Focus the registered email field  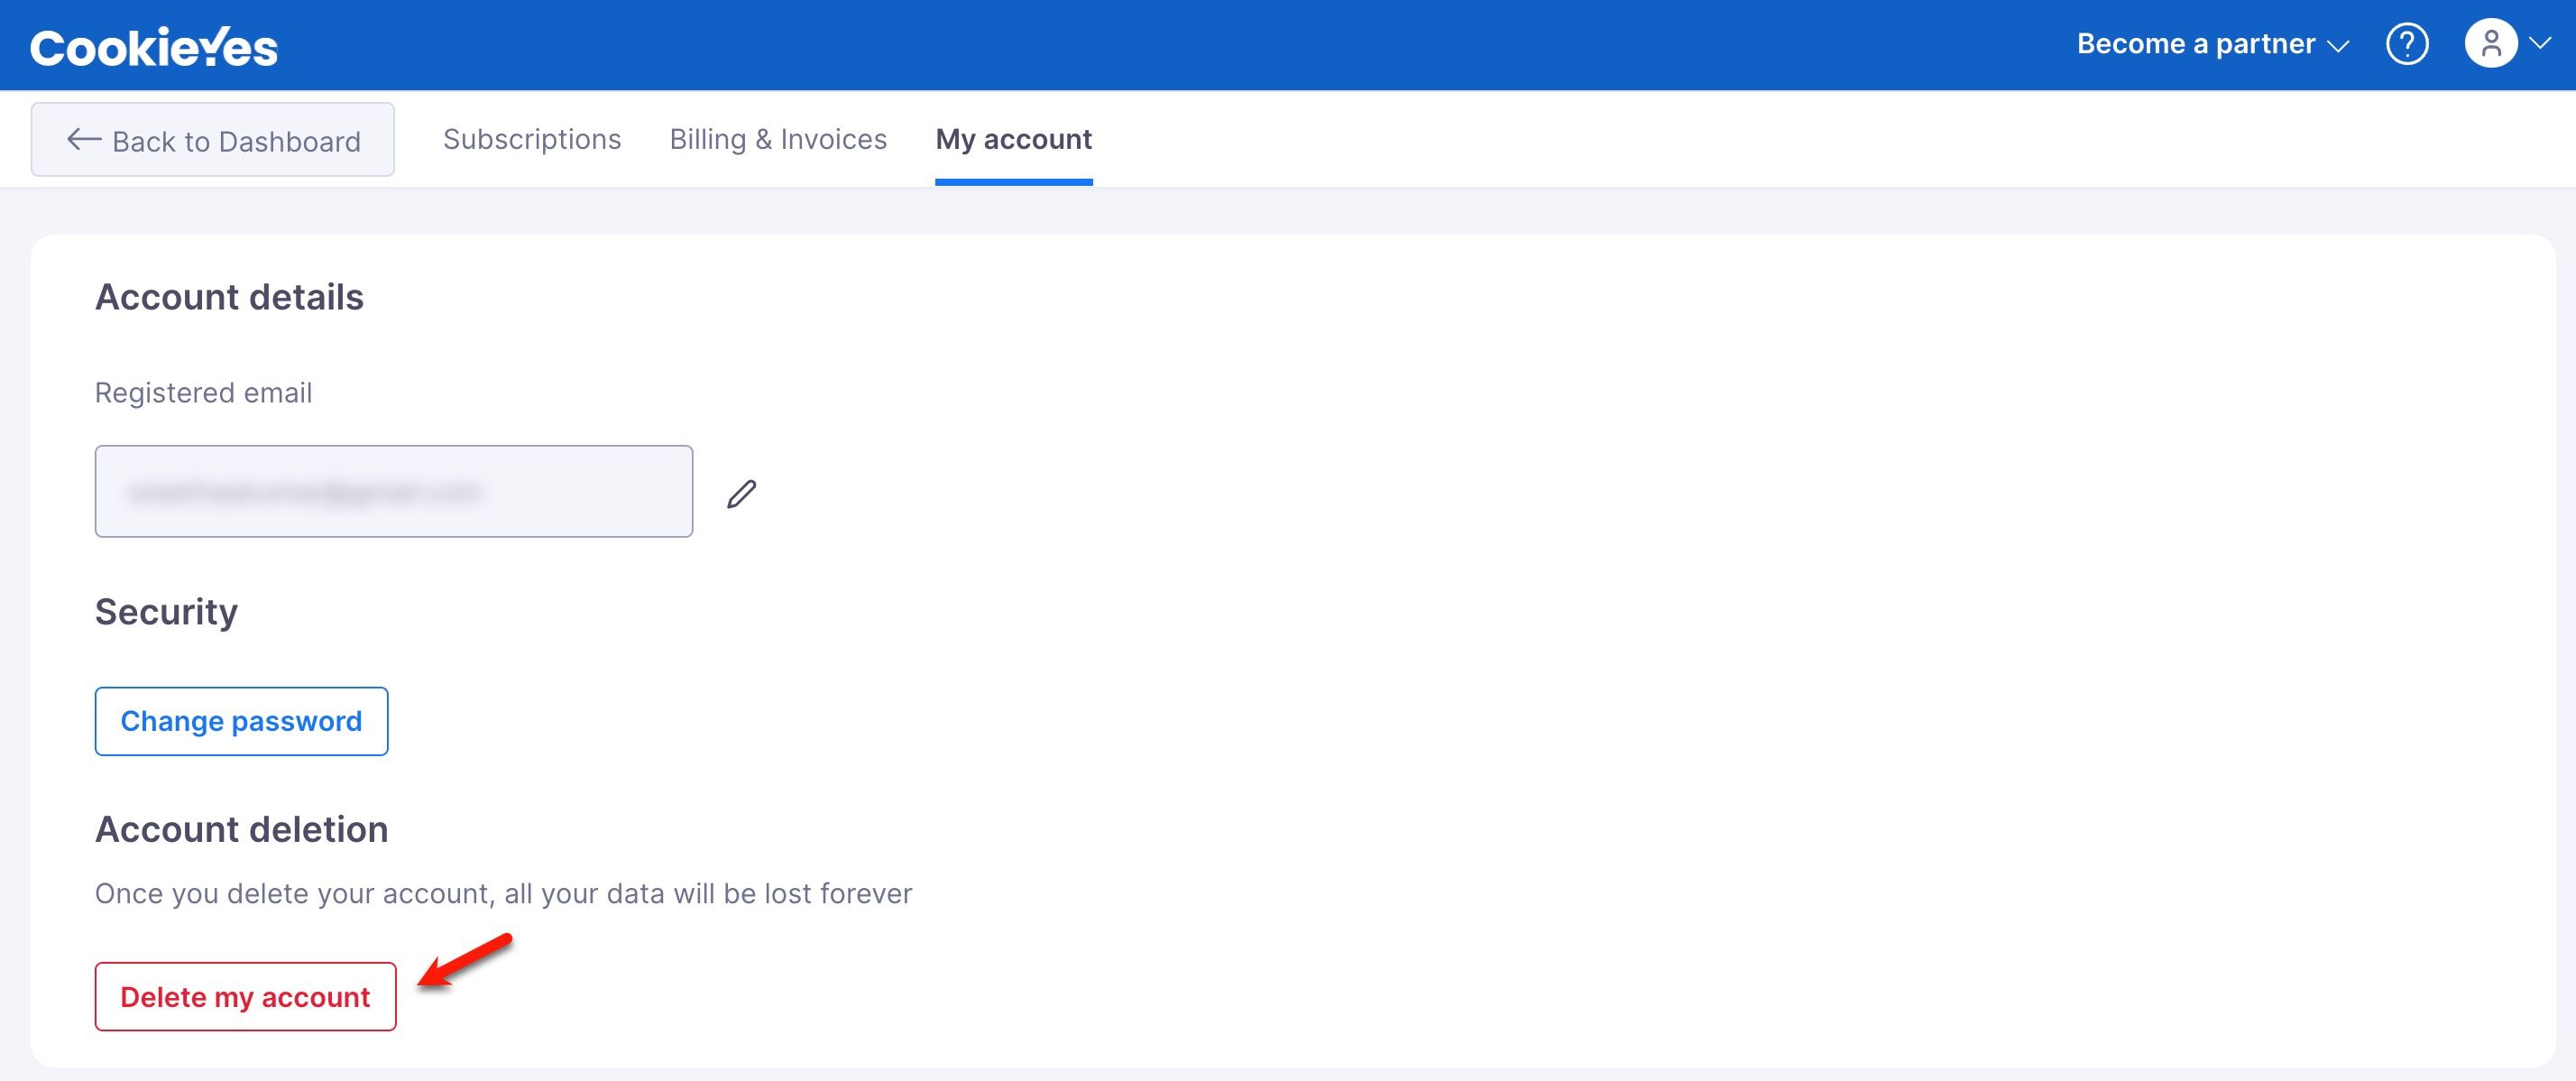pos(394,491)
